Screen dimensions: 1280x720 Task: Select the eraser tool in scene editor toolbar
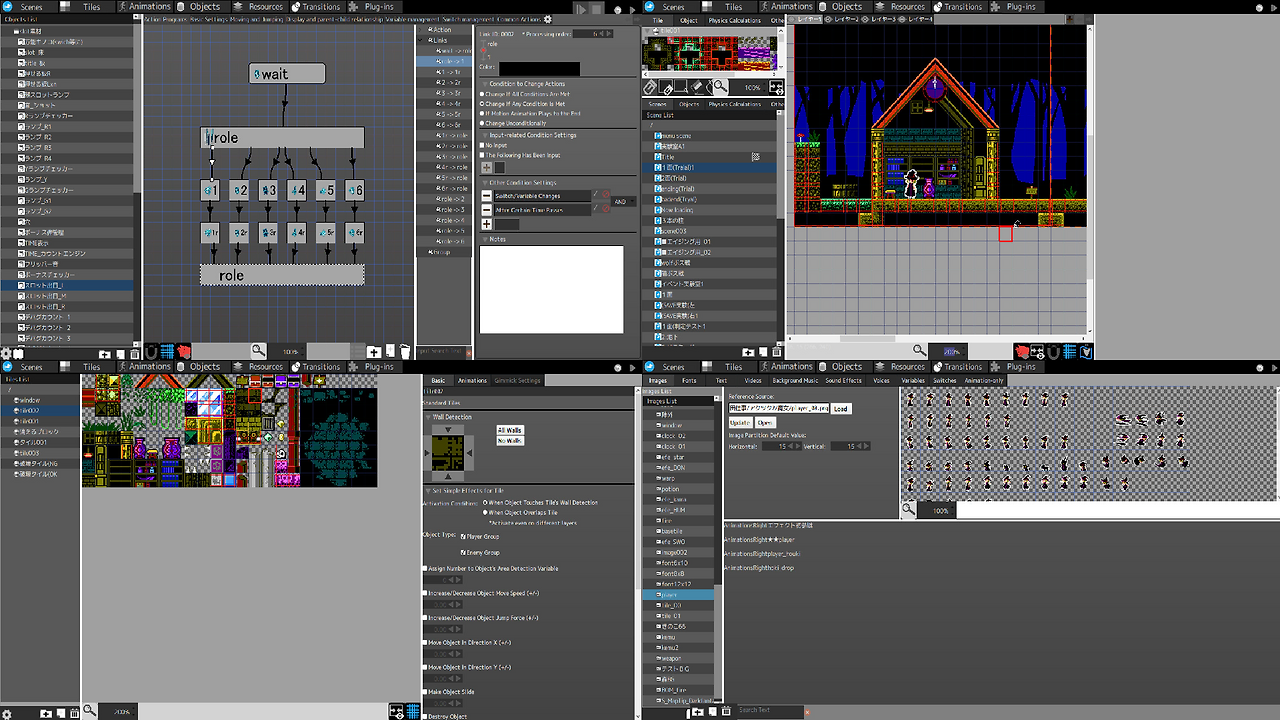click(x=698, y=88)
